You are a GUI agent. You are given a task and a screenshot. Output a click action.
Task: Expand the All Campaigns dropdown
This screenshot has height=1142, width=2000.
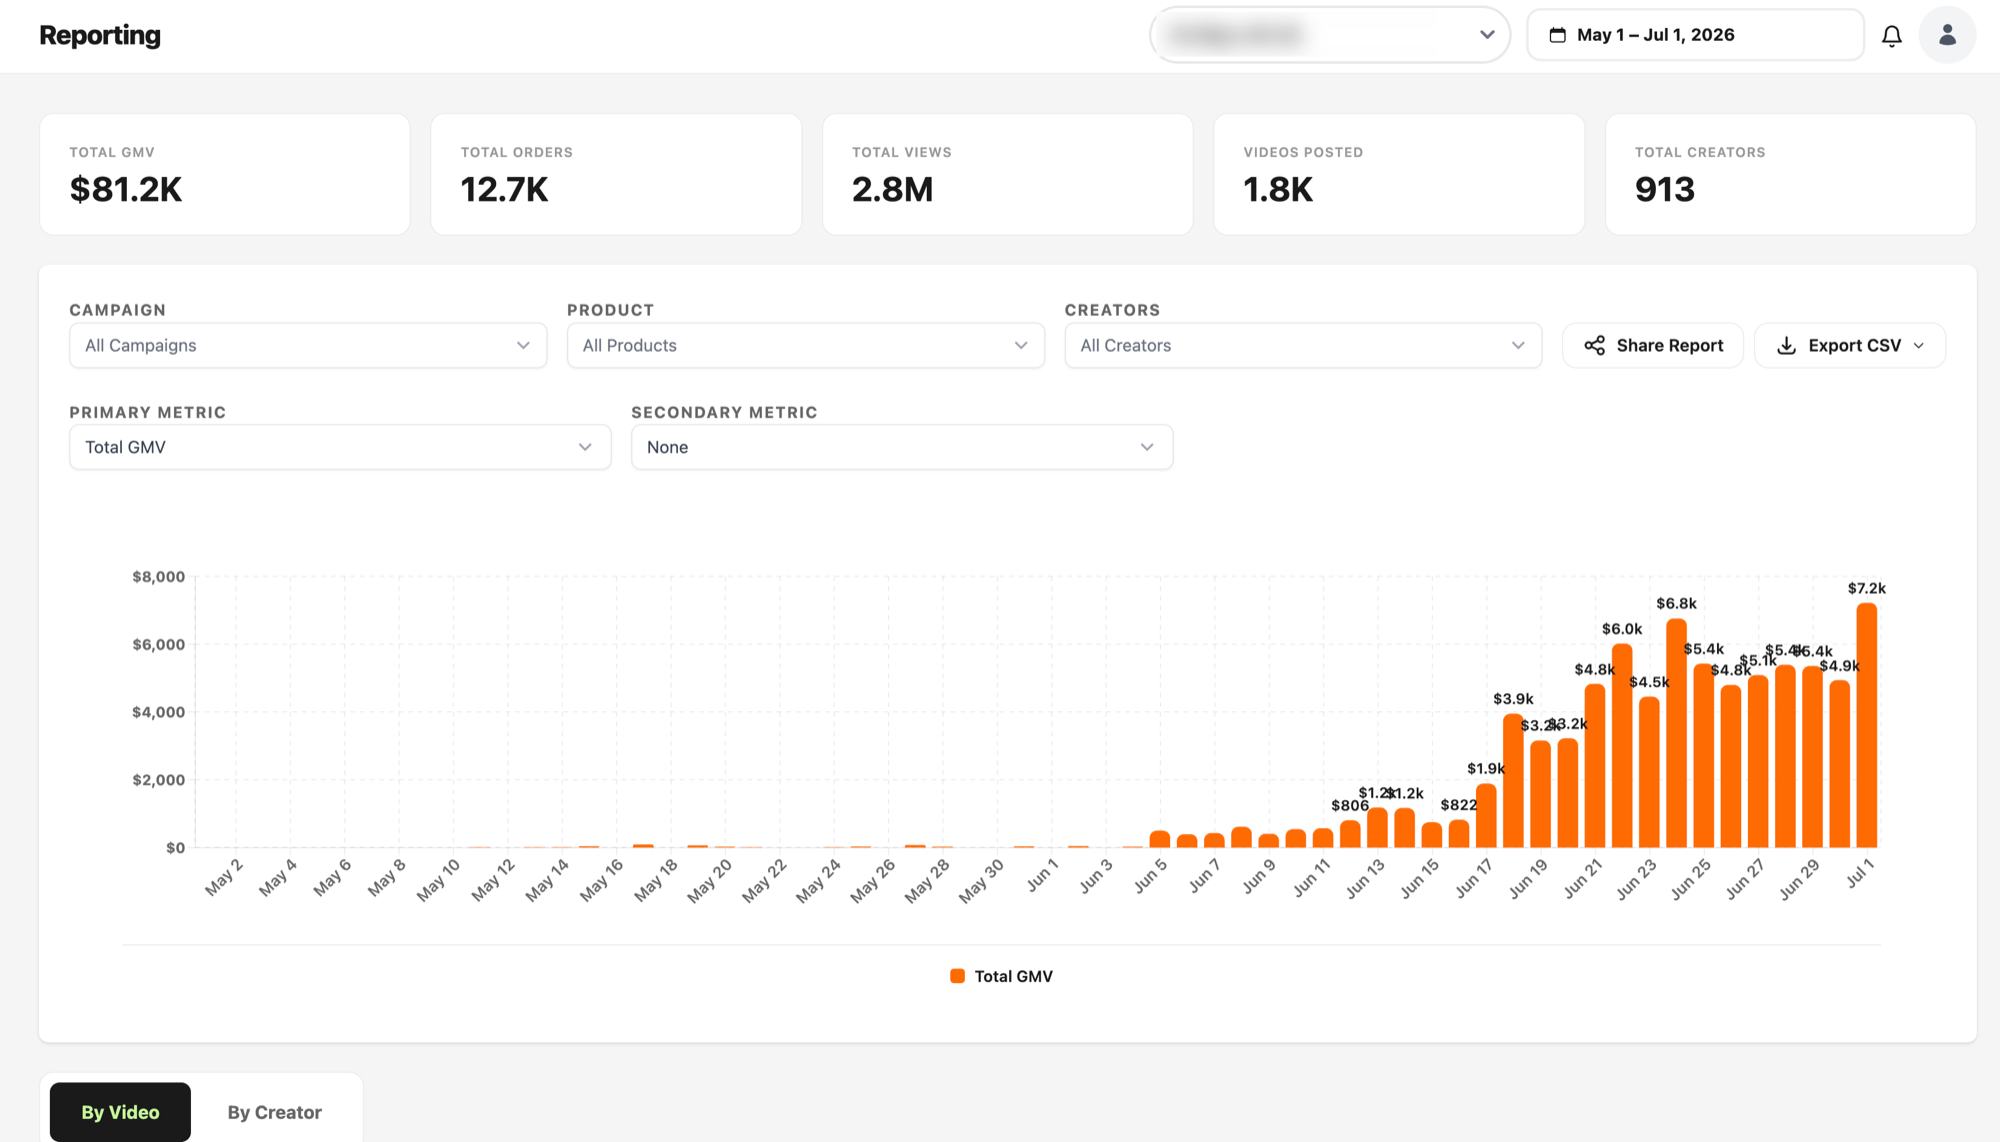[x=308, y=345]
